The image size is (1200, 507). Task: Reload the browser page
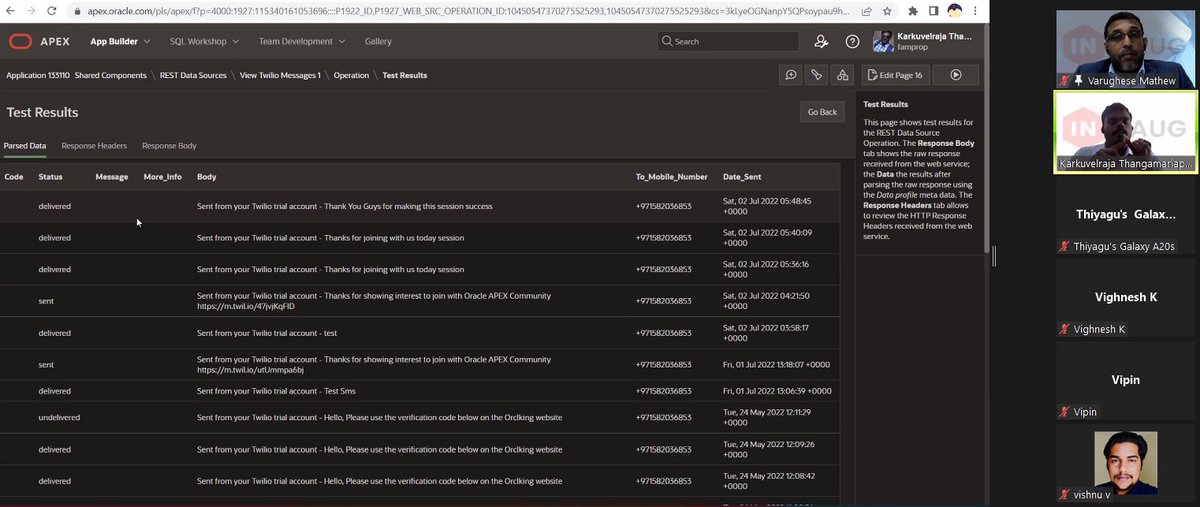point(52,12)
